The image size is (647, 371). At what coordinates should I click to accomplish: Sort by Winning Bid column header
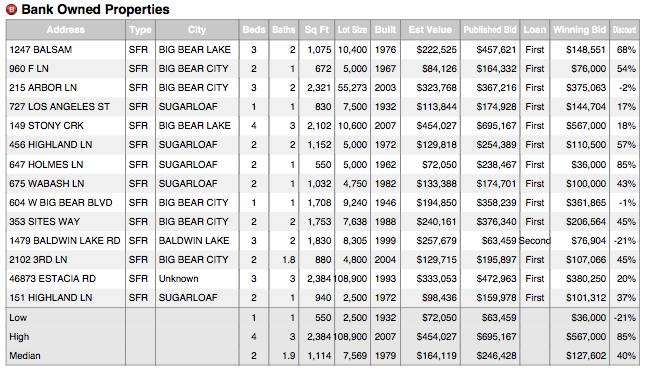pyautogui.click(x=579, y=30)
